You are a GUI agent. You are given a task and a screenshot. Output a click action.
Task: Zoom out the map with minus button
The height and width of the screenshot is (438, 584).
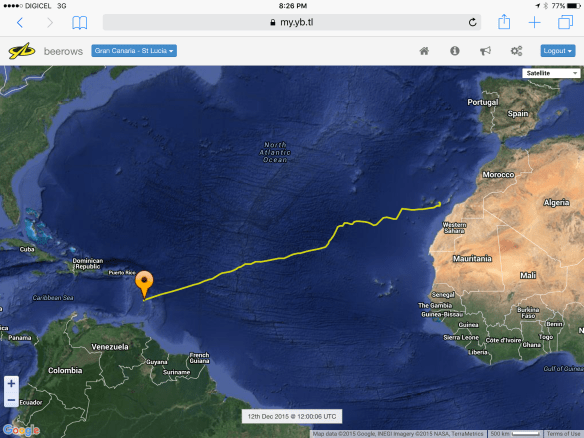tap(11, 400)
